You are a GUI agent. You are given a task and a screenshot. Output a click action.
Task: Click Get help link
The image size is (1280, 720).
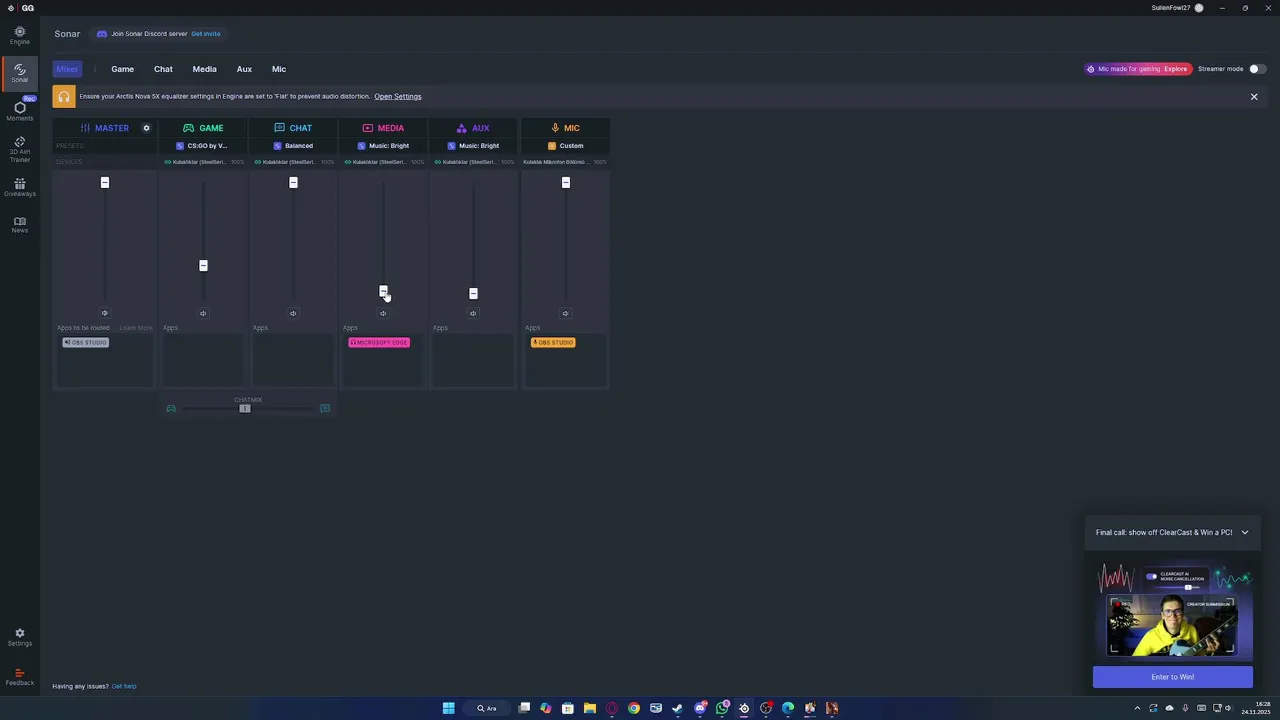coord(124,686)
